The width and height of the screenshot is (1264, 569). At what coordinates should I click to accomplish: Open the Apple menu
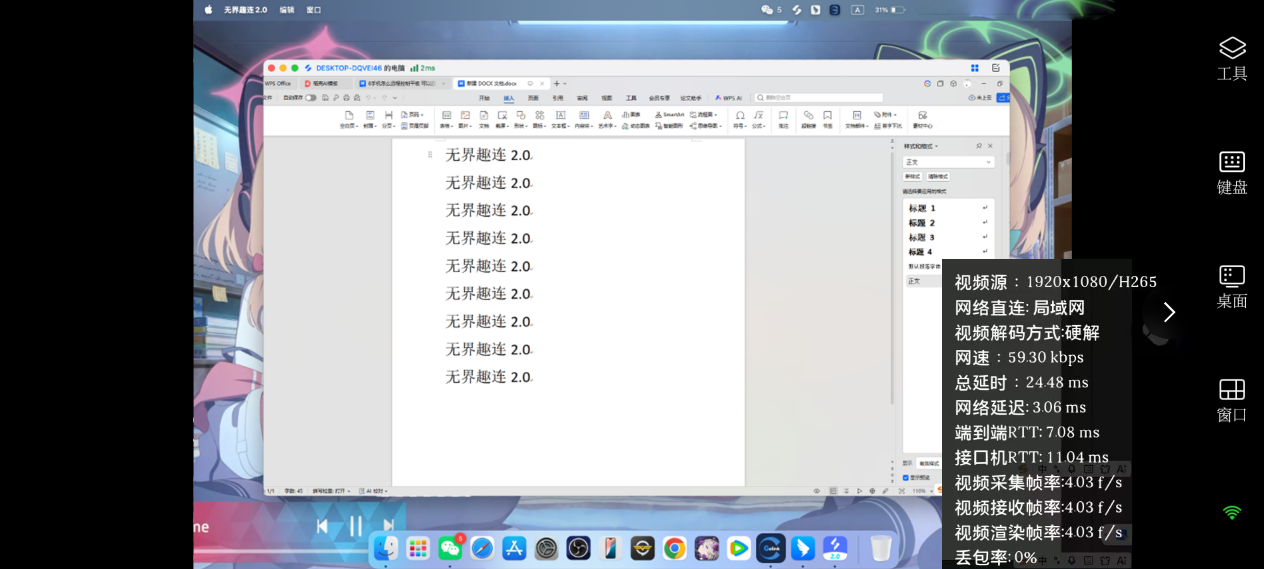point(209,9)
